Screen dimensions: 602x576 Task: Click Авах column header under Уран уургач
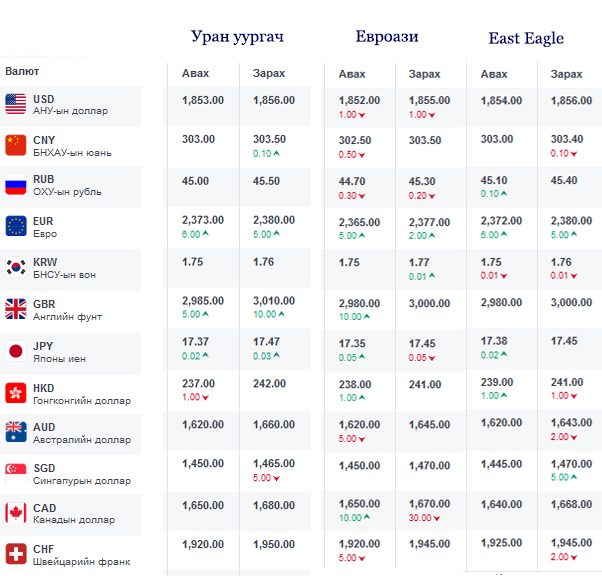pyautogui.click(x=195, y=74)
